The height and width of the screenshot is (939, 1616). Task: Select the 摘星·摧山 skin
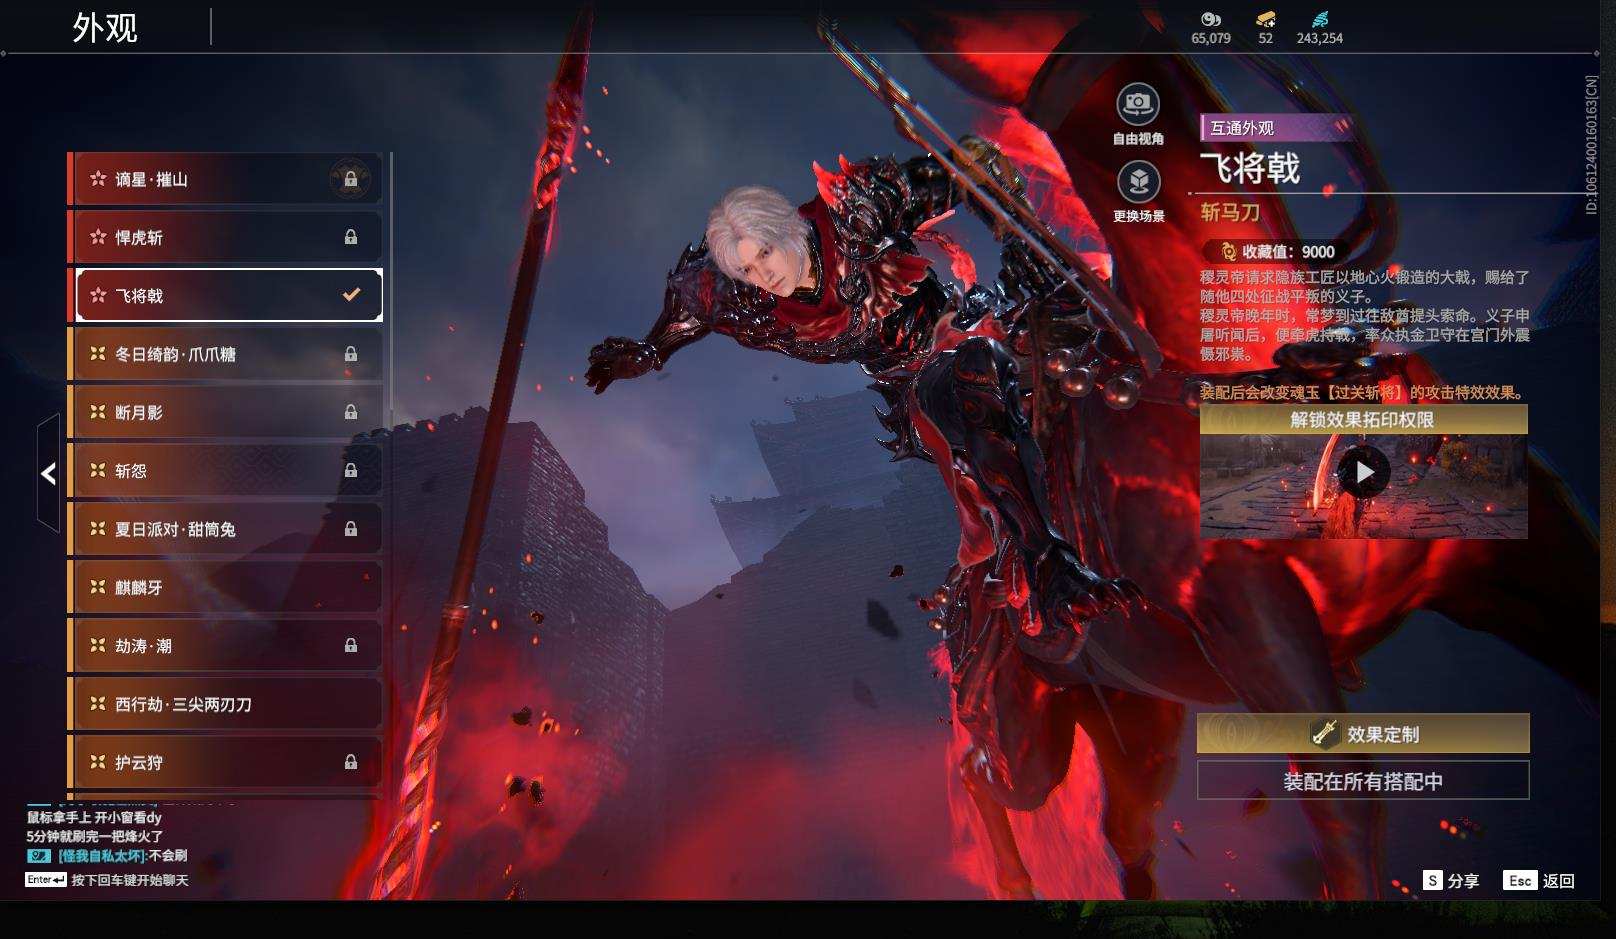click(x=227, y=179)
